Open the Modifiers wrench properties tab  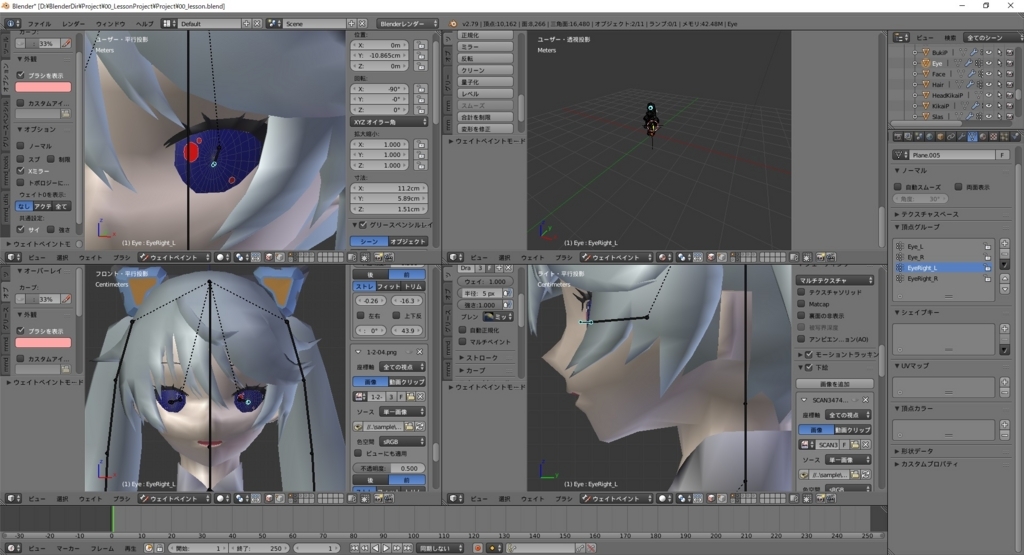click(962, 136)
